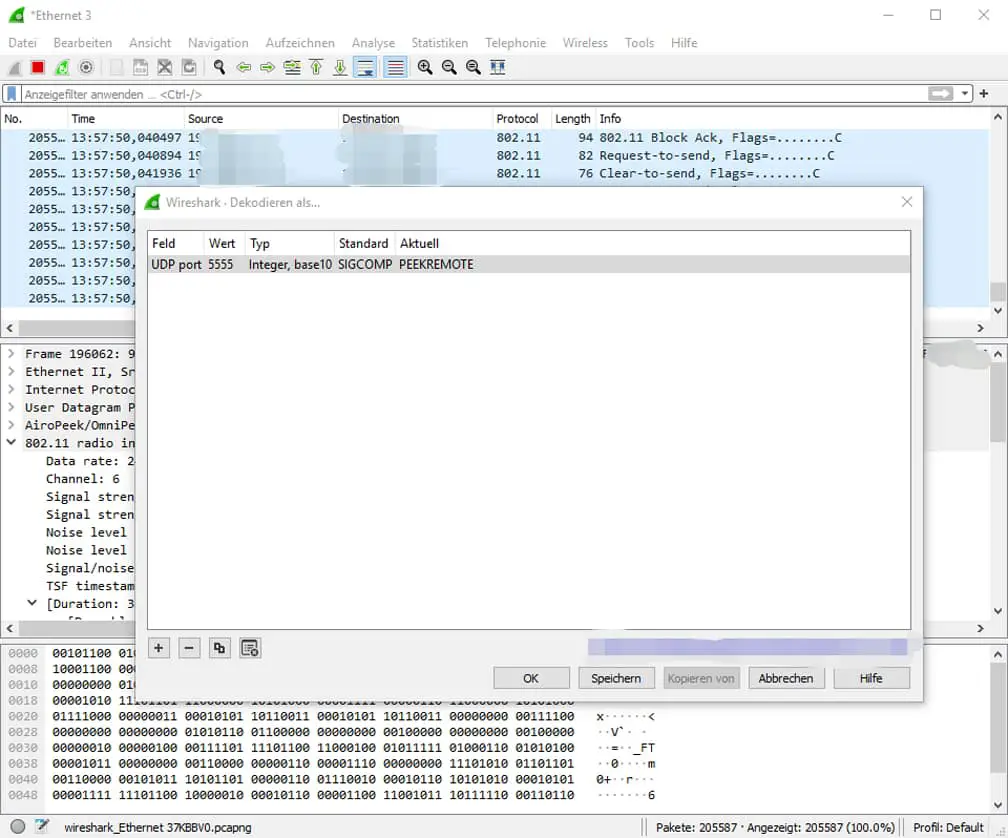
Task: Click the resize columns to content icon
Action: click(498, 67)
